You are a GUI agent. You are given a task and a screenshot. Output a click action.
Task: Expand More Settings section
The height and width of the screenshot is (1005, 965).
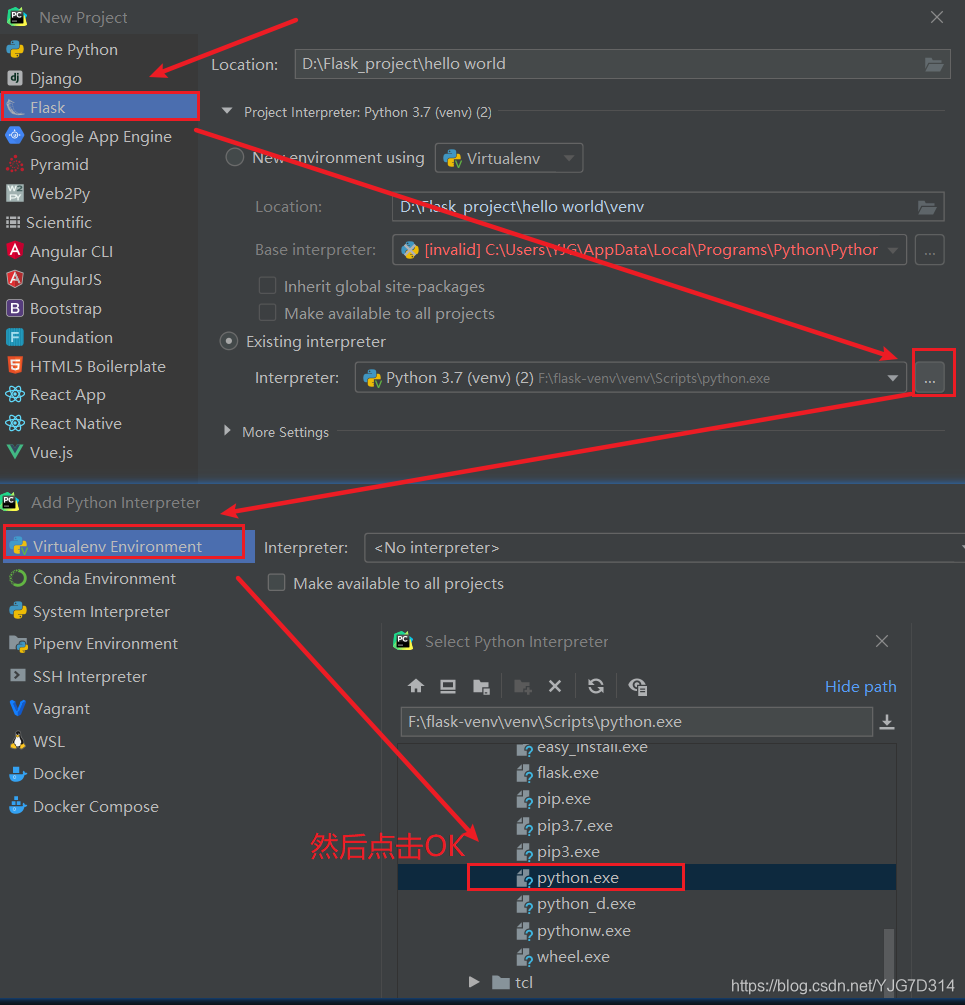tap(227, 431)
